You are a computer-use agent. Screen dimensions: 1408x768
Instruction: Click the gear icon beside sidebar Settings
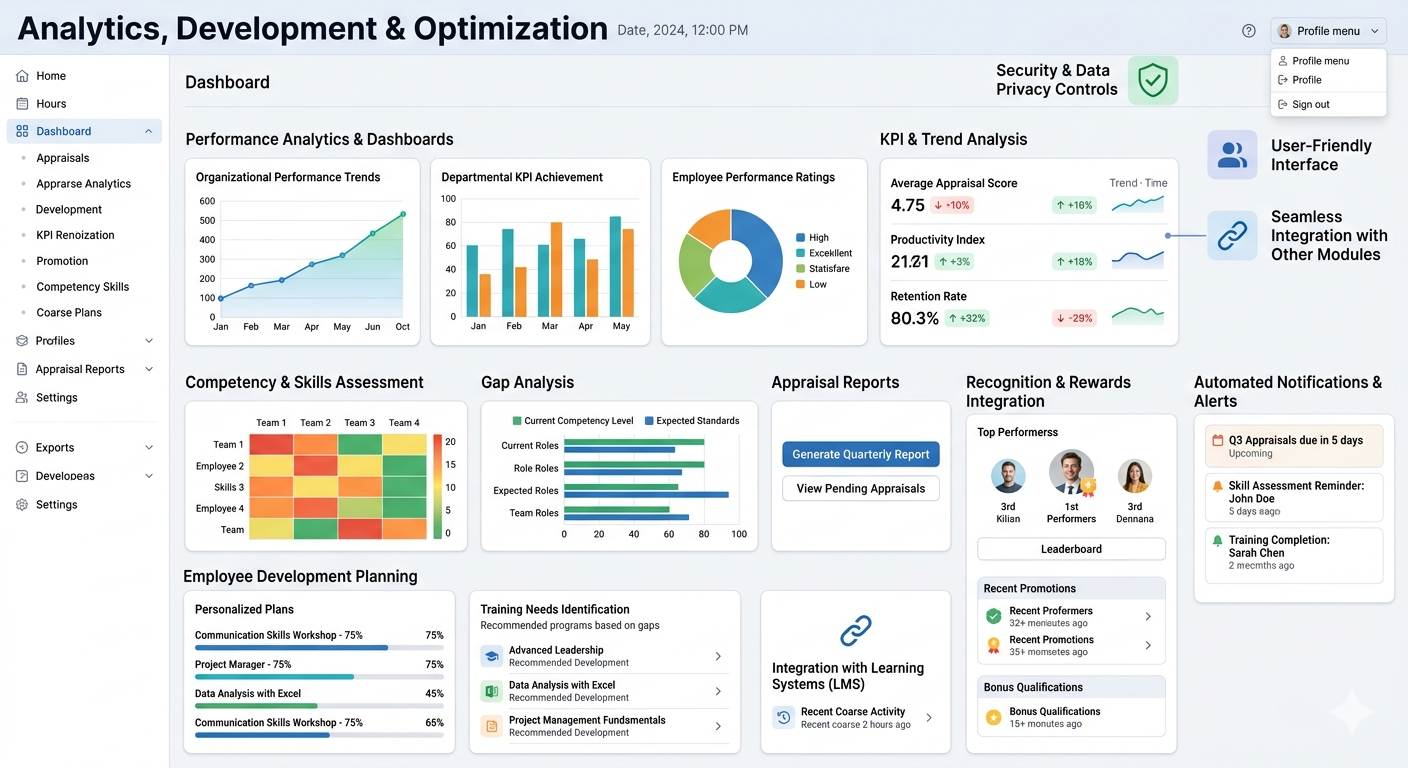(x=22, y=505)
